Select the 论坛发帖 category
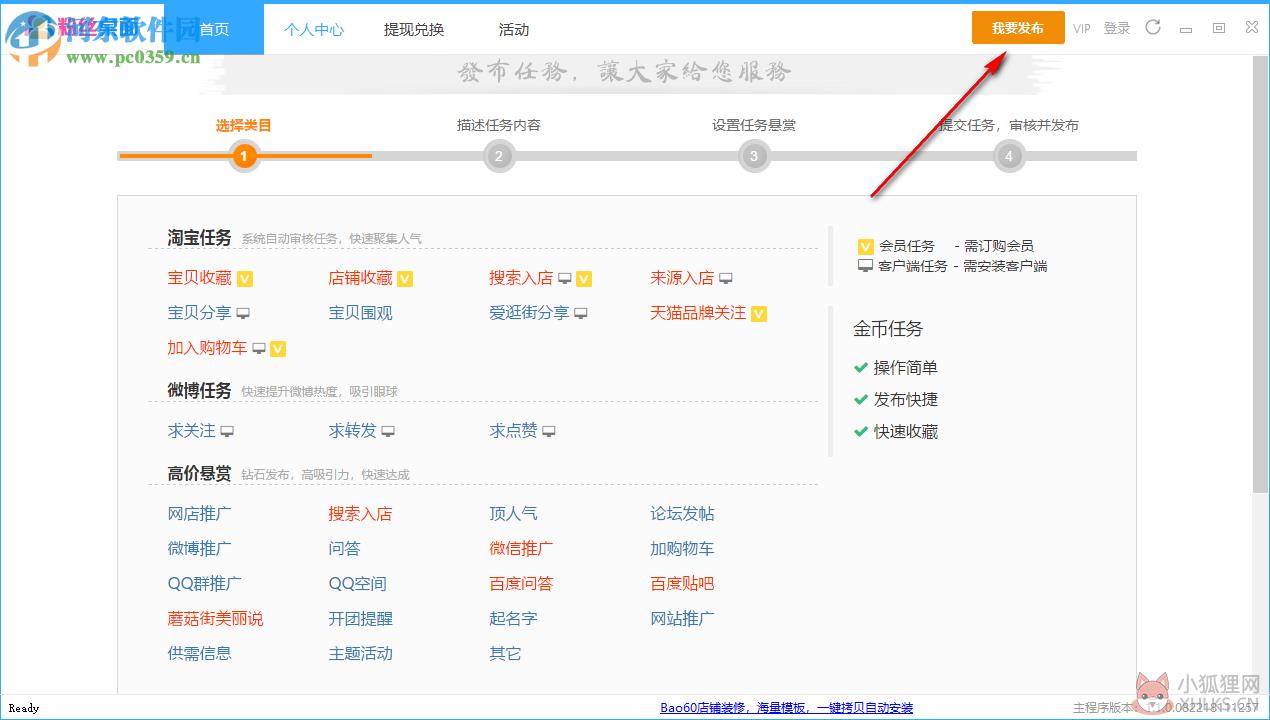The width and height of the screenshot is (1270, 720). click(x=682, y=514)
